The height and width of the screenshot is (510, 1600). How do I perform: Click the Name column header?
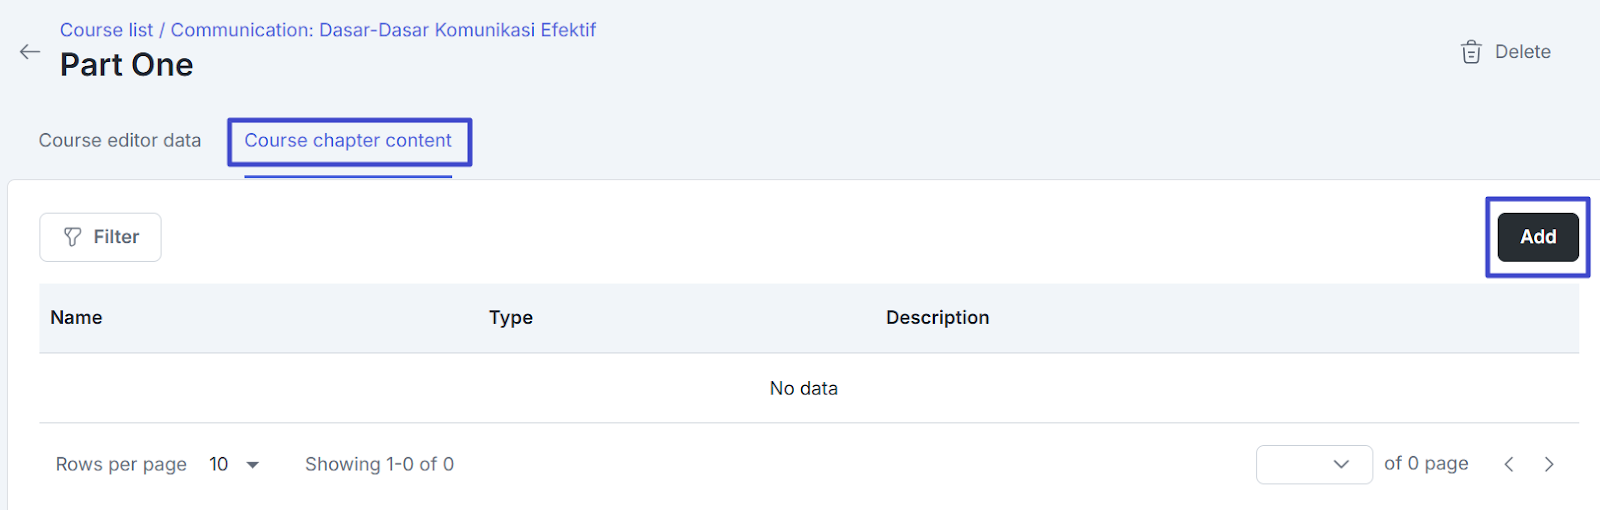pos(76,318)
